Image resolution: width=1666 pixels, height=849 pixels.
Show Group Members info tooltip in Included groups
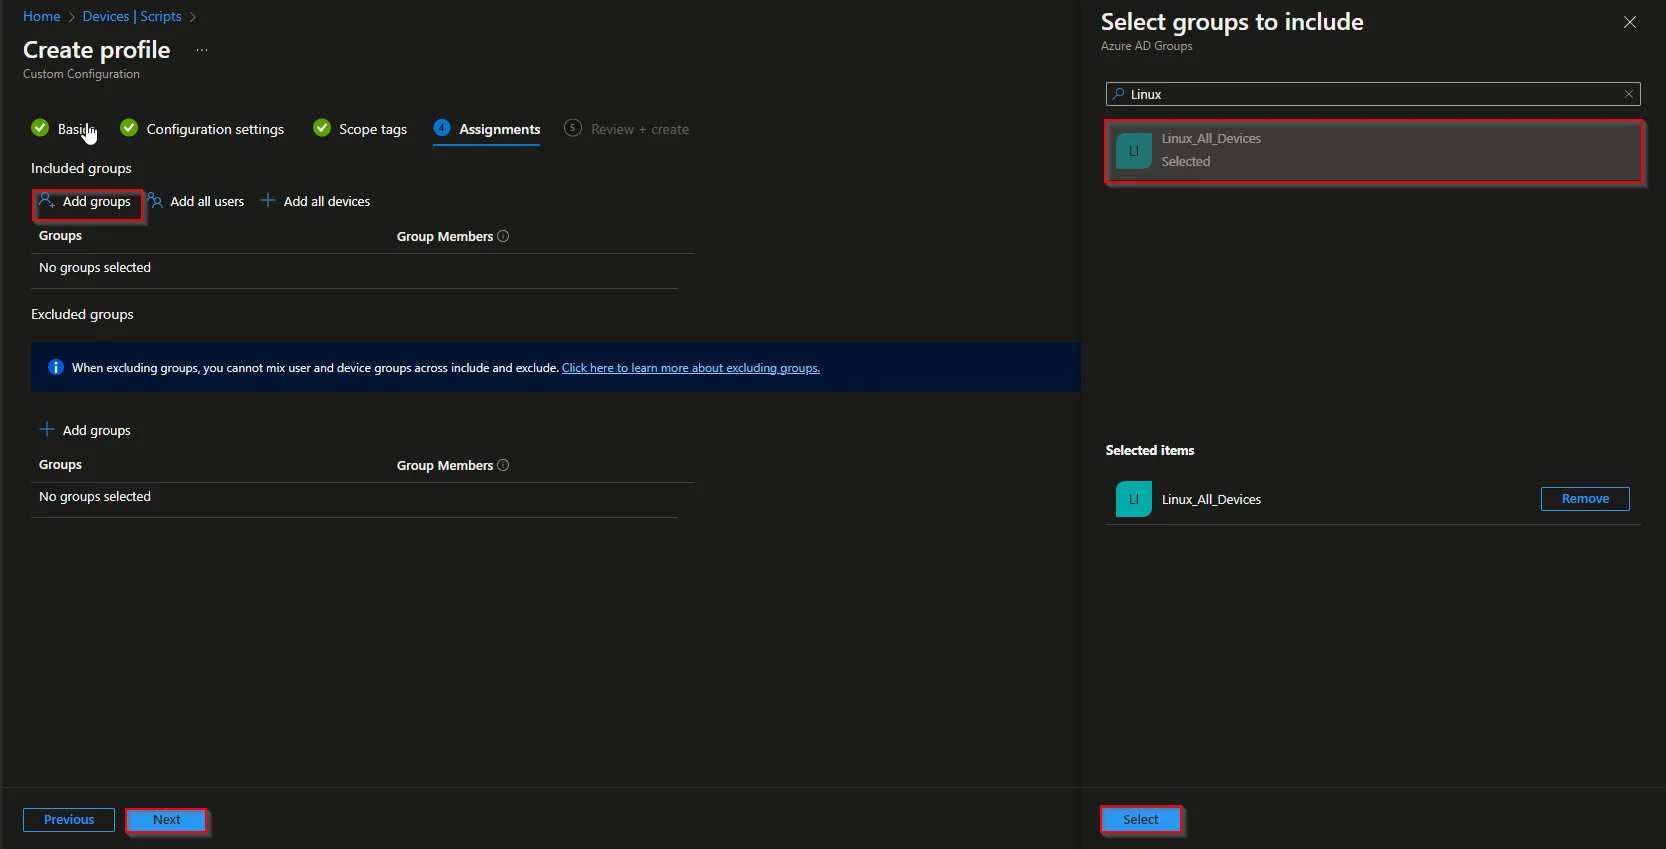(x=503, y=236)
